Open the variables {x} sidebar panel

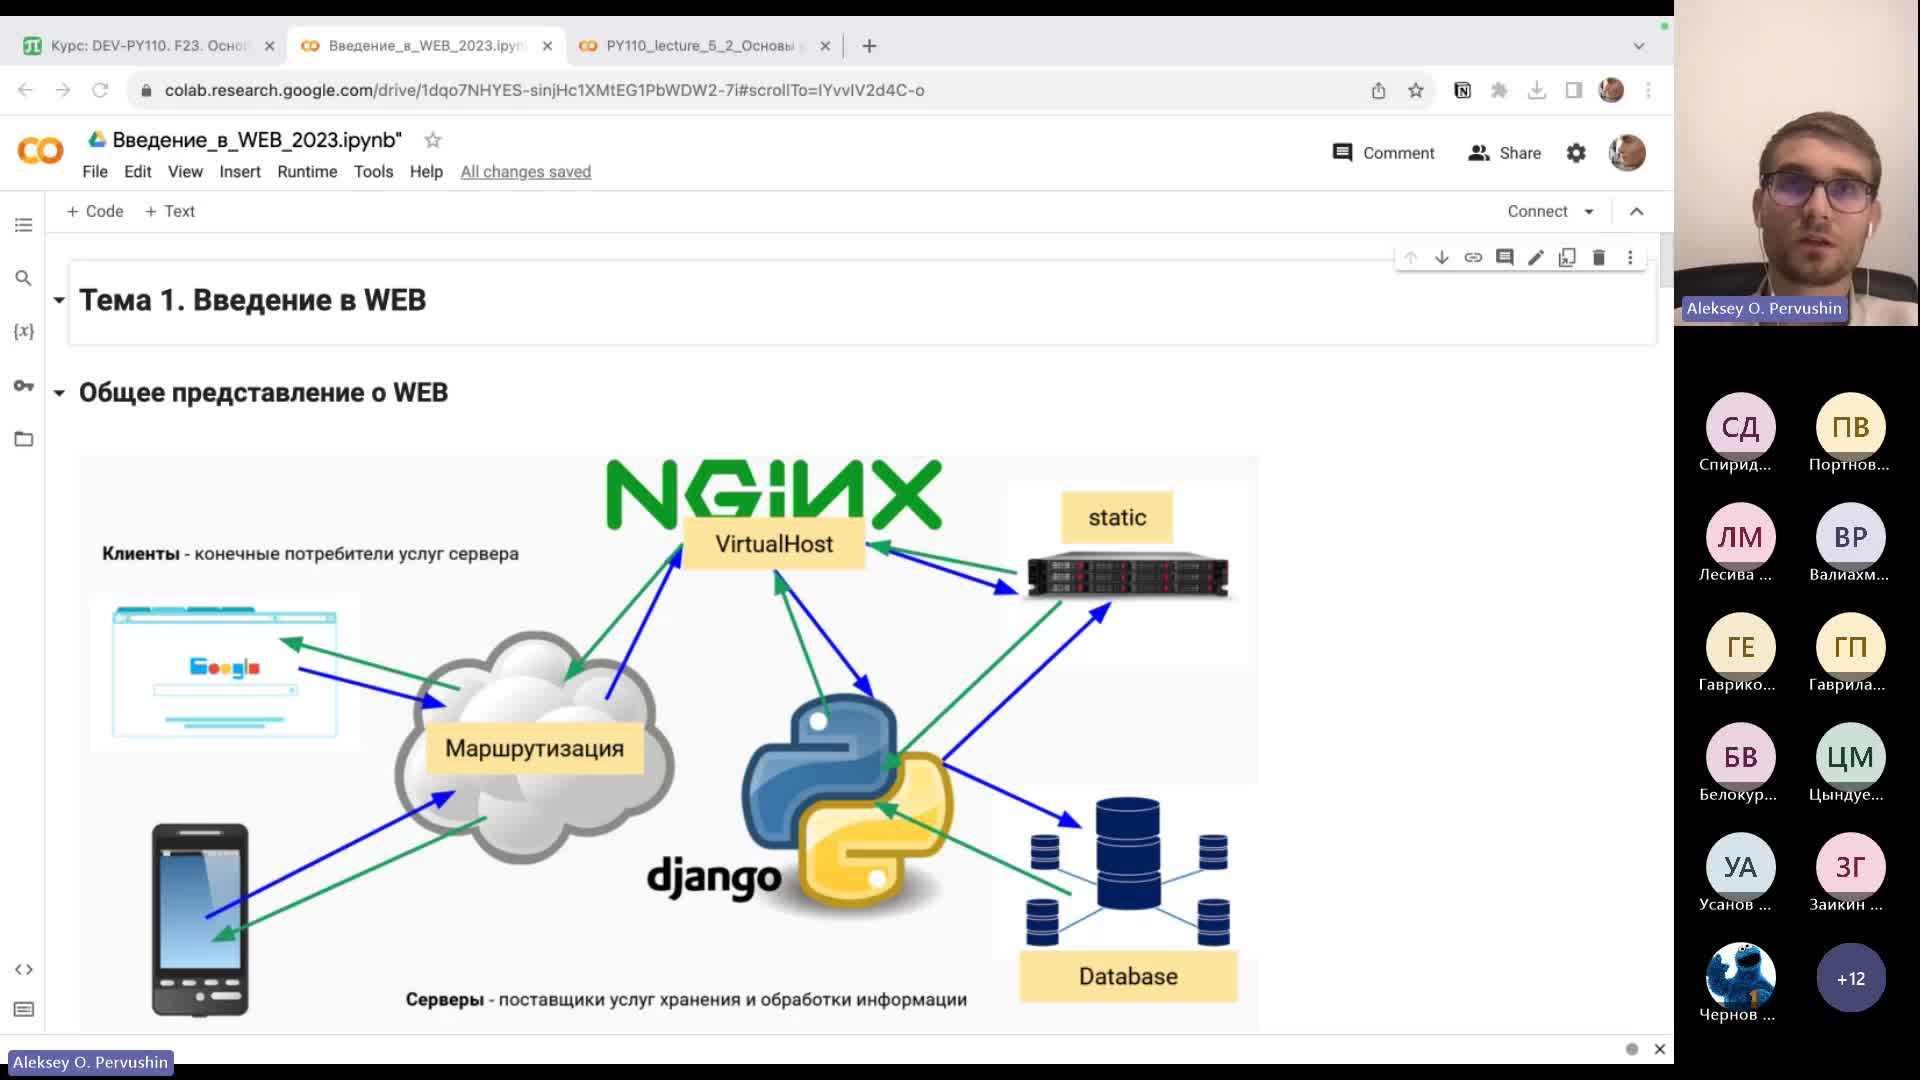point(24,331)
